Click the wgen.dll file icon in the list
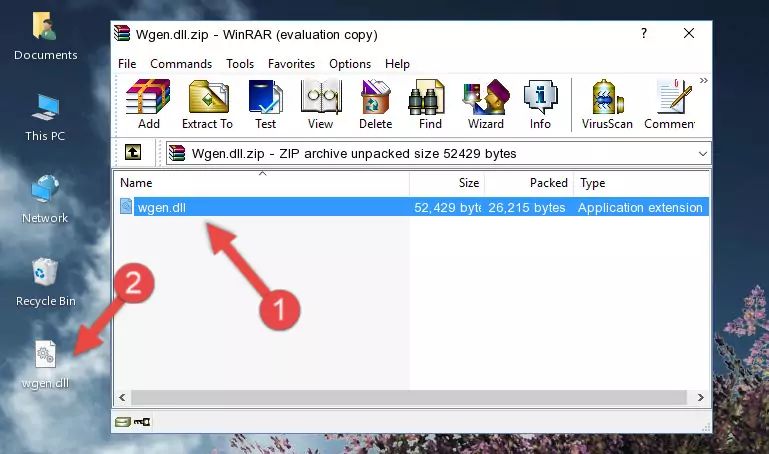Screen dimensions: 769x454 pyautogui.click(x=126, y=206)
